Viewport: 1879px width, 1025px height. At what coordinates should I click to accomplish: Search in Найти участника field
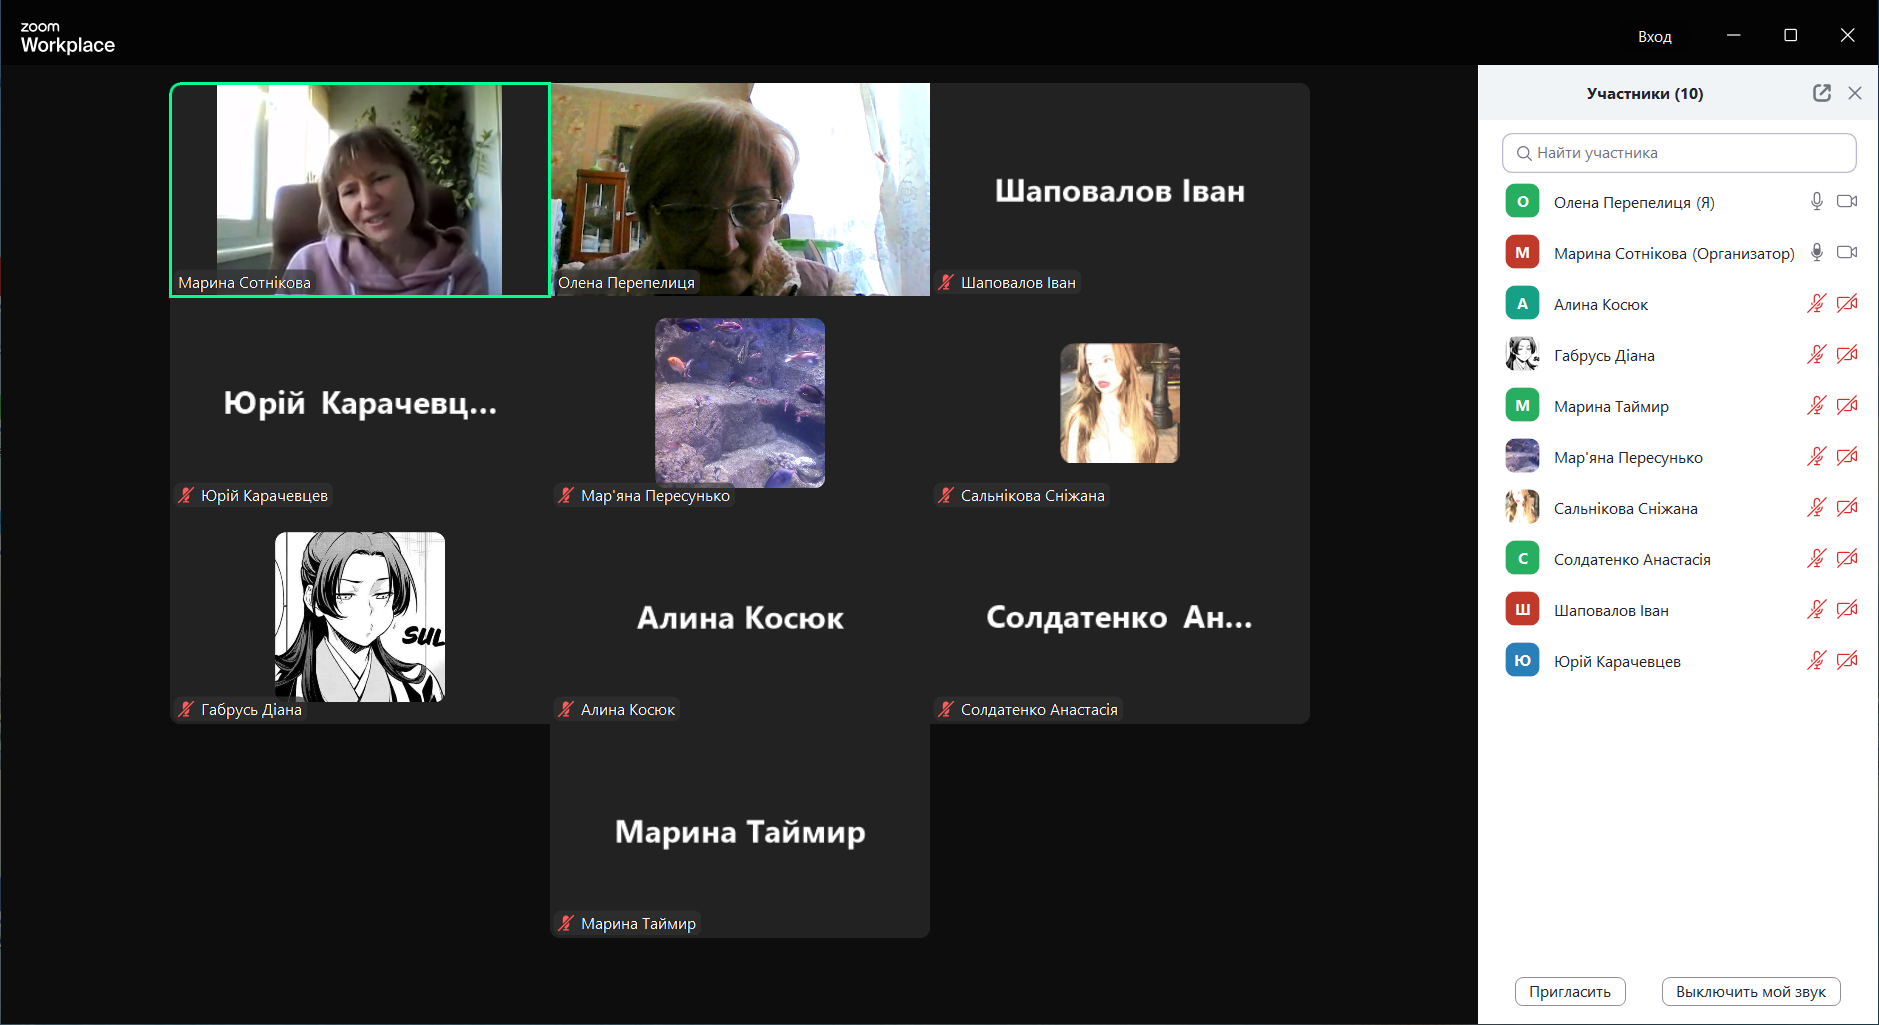(1679, 153)
